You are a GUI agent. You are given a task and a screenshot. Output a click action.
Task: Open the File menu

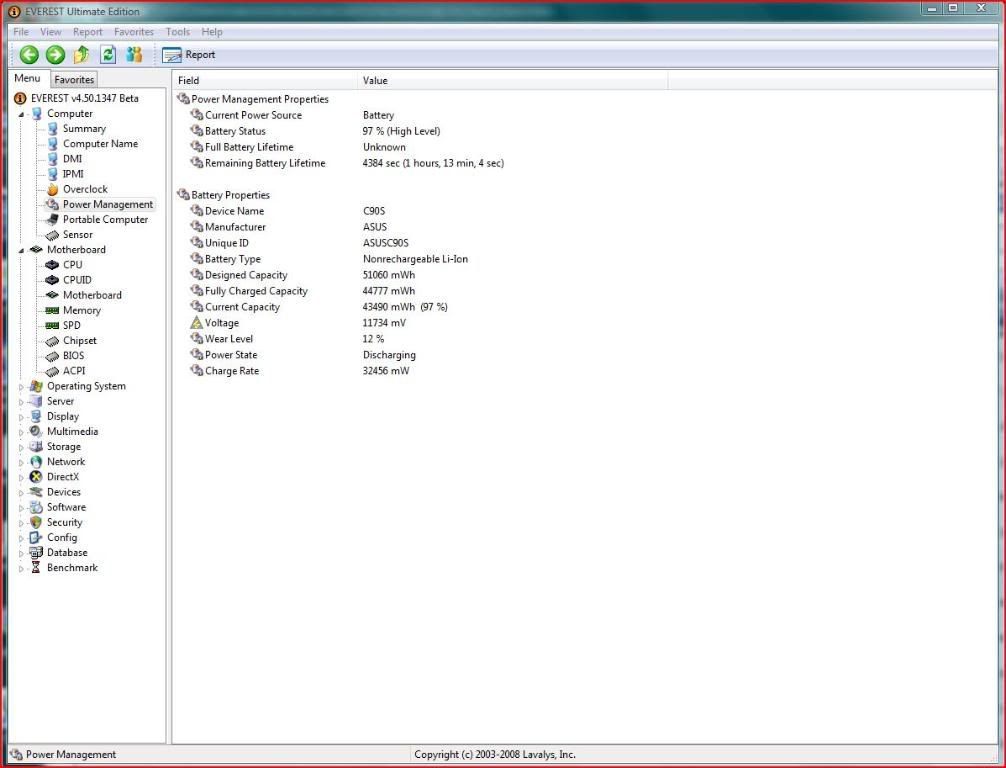pyautogui.click(x=21, y=31)
